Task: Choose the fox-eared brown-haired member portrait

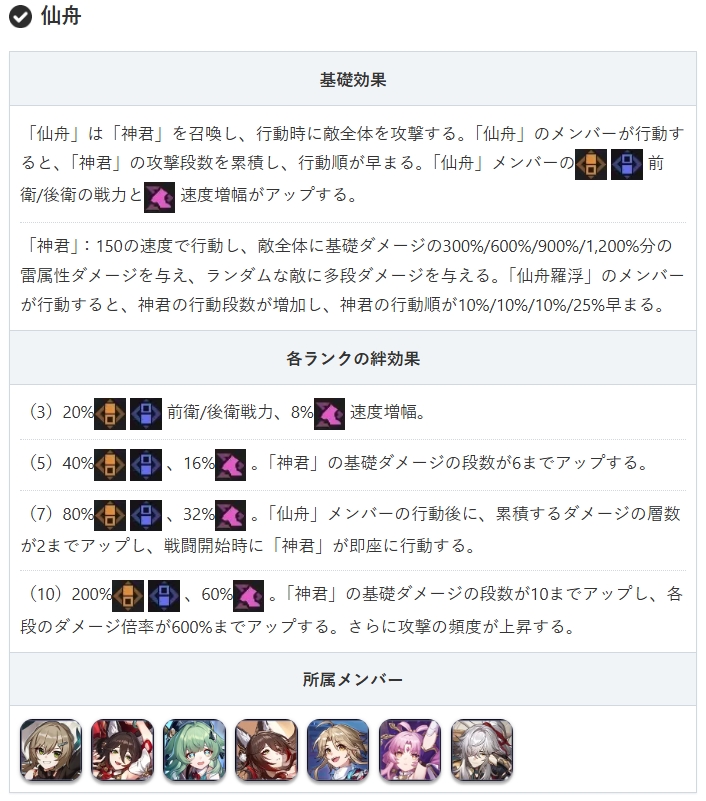Action: click(x=266, y=750)
